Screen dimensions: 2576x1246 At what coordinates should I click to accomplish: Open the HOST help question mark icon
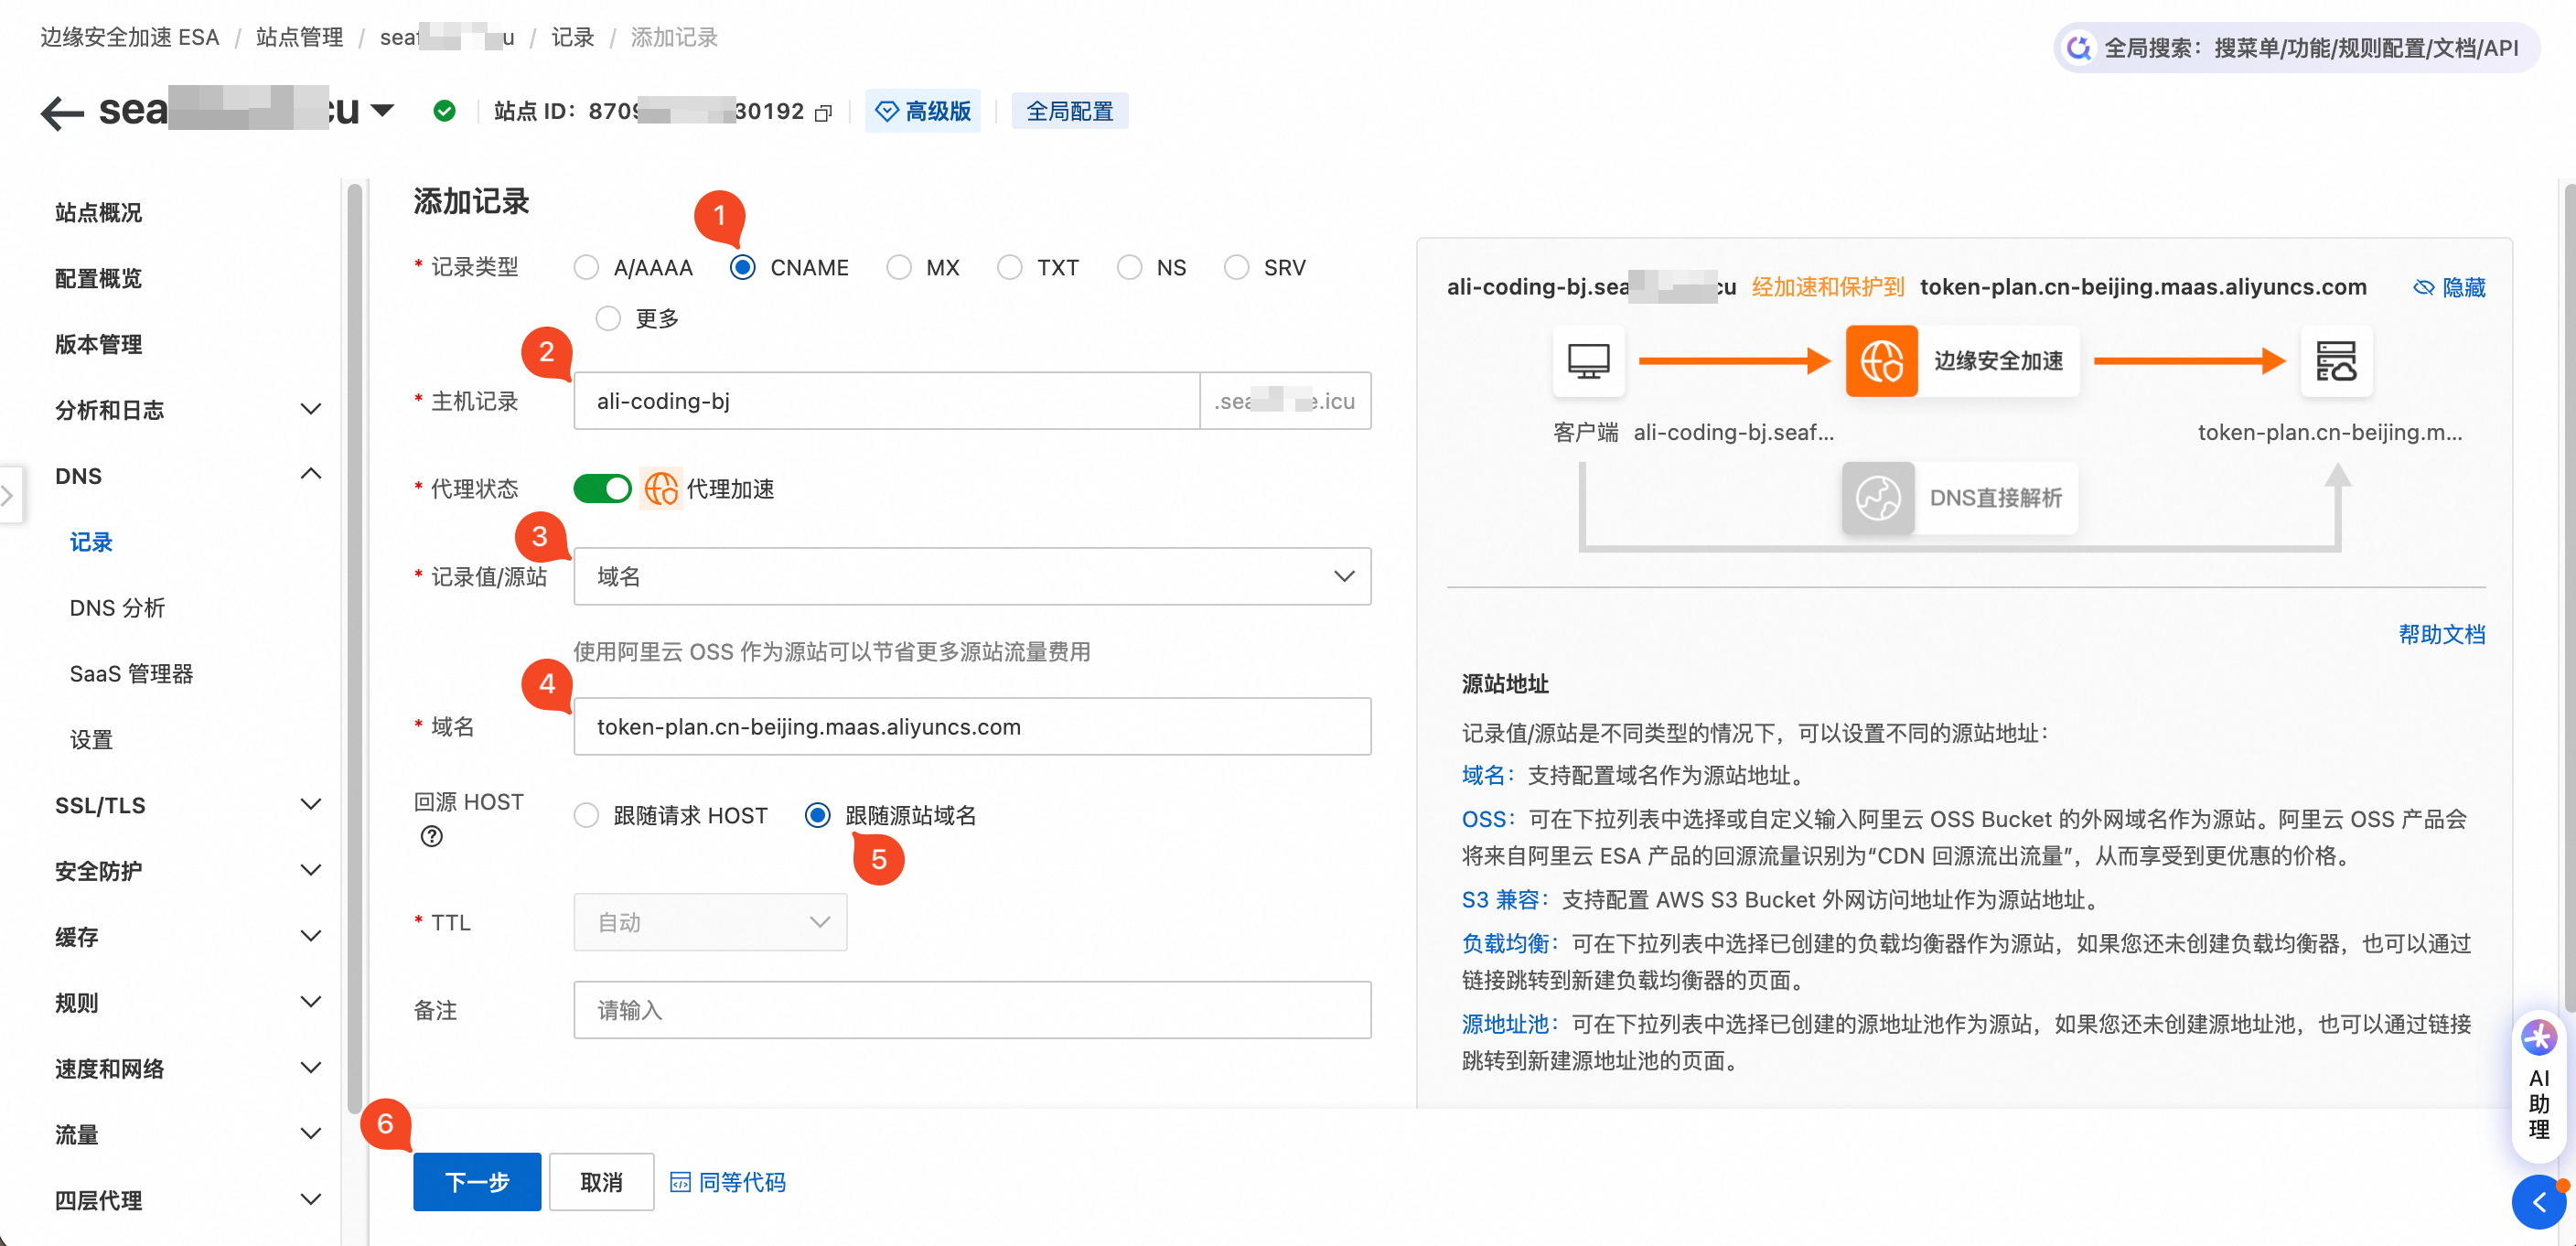click(431, 836)
